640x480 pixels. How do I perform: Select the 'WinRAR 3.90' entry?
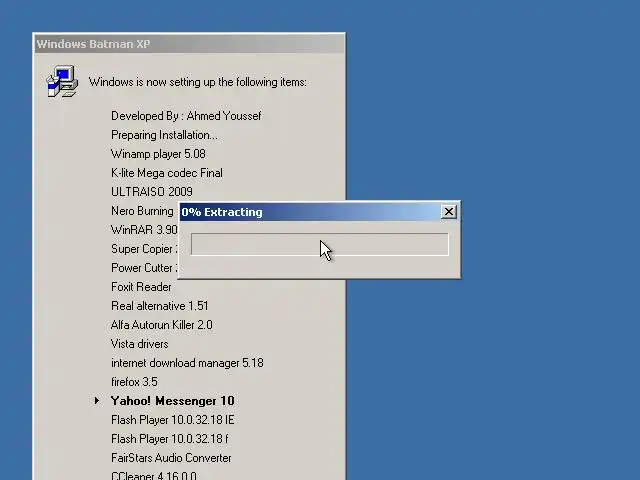[x=144, y=230]
